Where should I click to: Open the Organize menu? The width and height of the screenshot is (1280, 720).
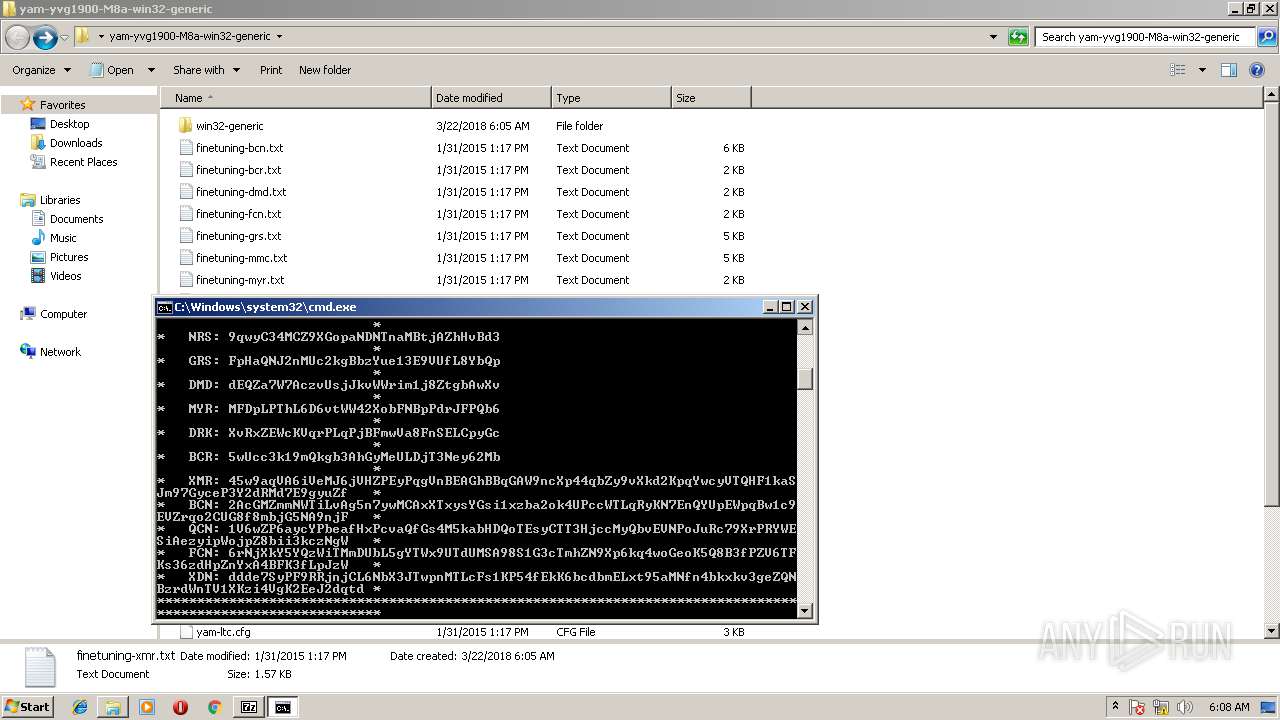click(x=41, y=70)
